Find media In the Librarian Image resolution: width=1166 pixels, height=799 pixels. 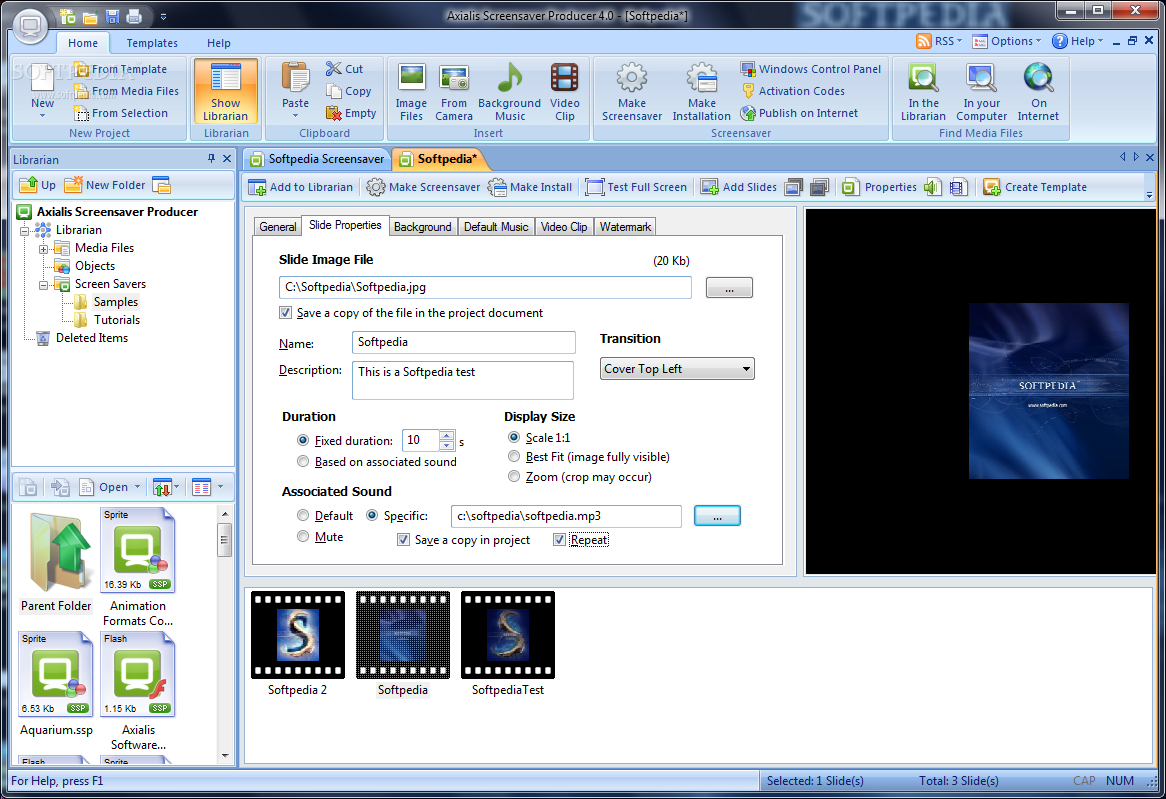(923, 92)
